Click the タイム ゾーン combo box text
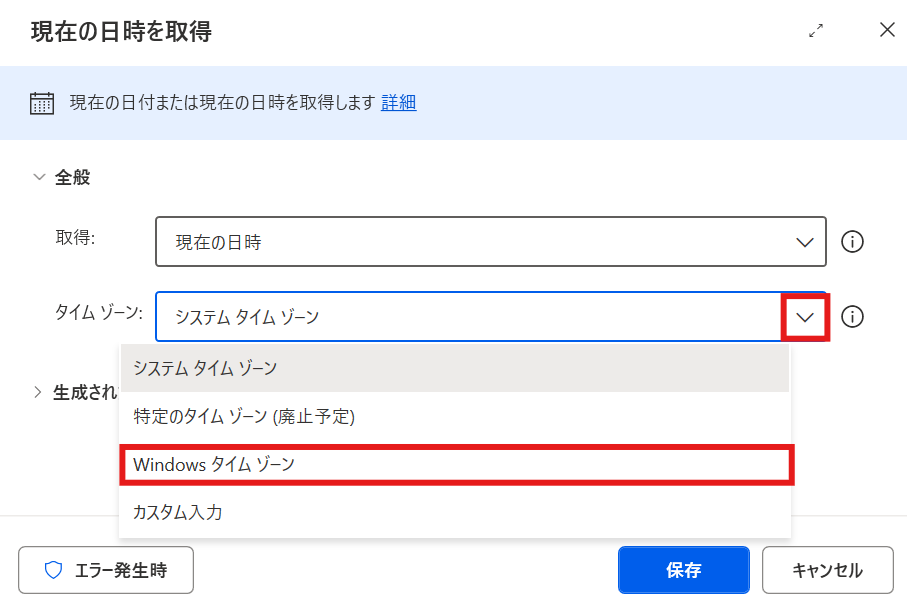 [247, 317]
